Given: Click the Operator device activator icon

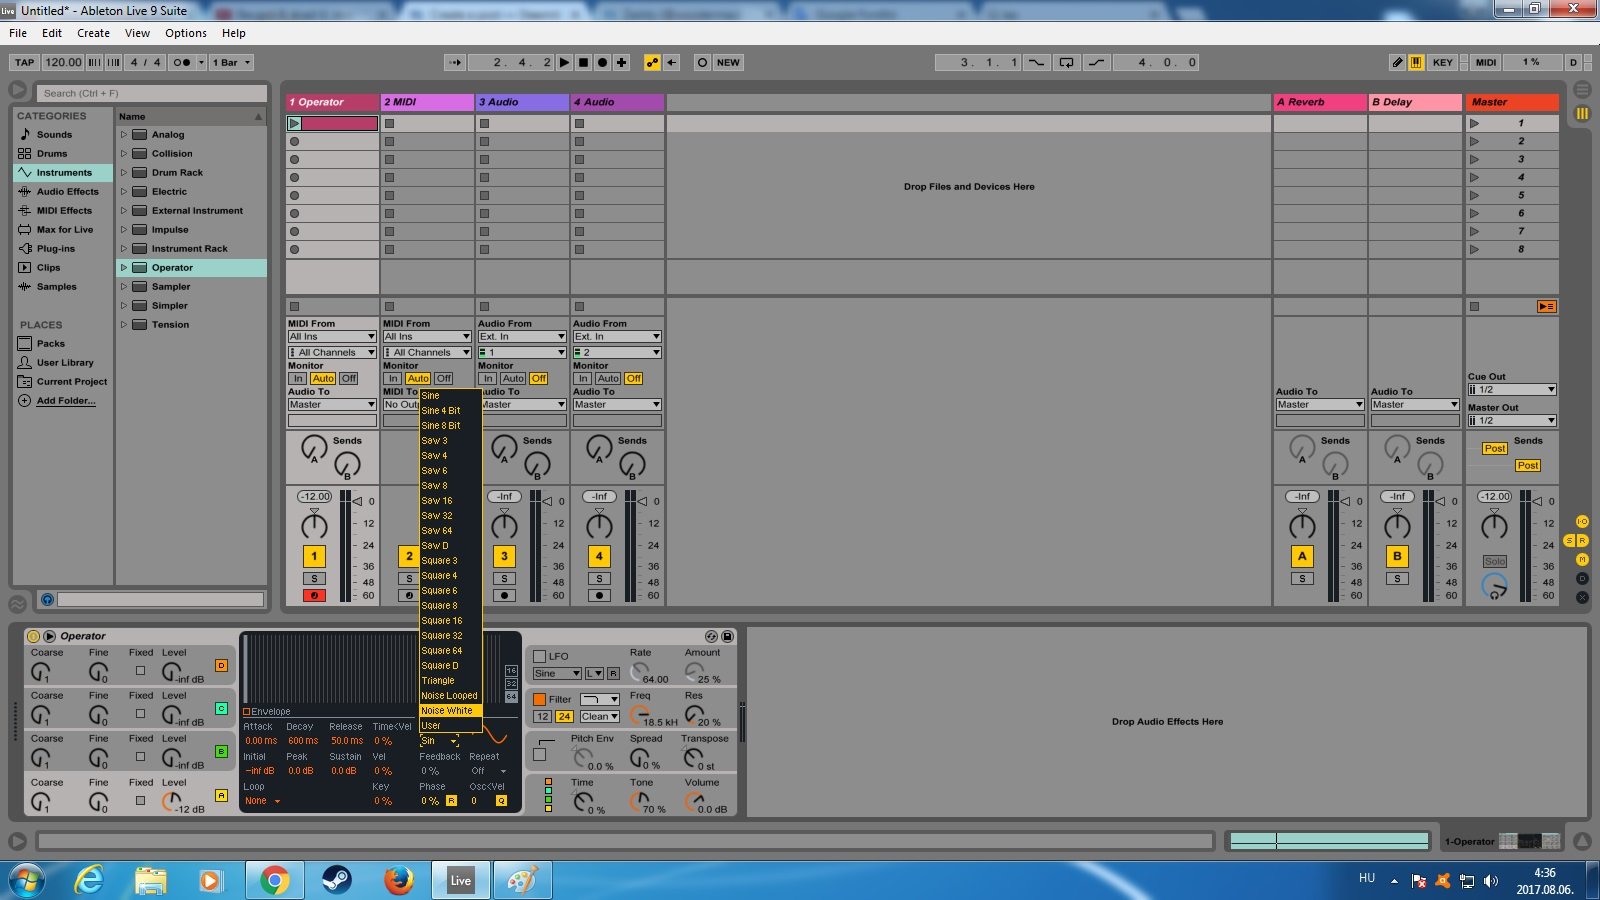Looking at the screenshot, I should tap(33, 636).
